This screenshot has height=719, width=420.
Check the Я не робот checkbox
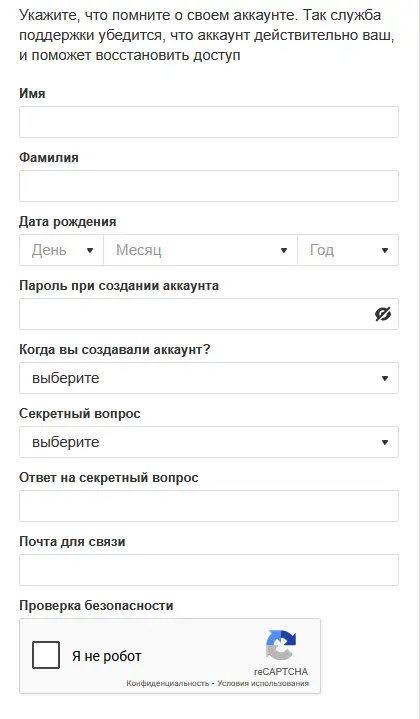point(46,655)
